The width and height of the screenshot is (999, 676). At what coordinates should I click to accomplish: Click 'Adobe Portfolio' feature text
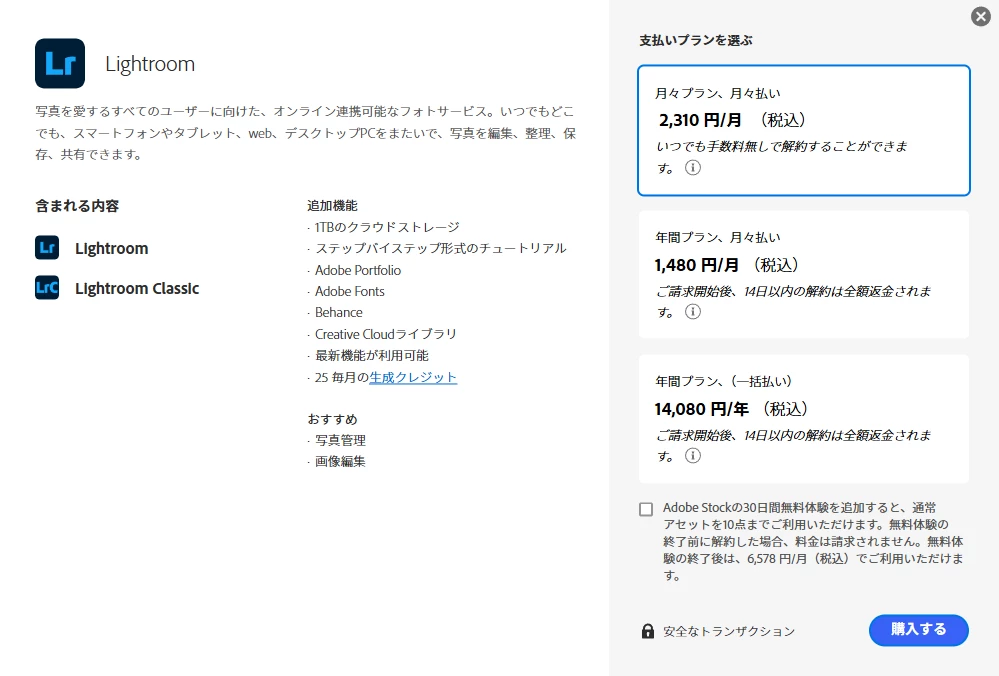tap(357, 270)
